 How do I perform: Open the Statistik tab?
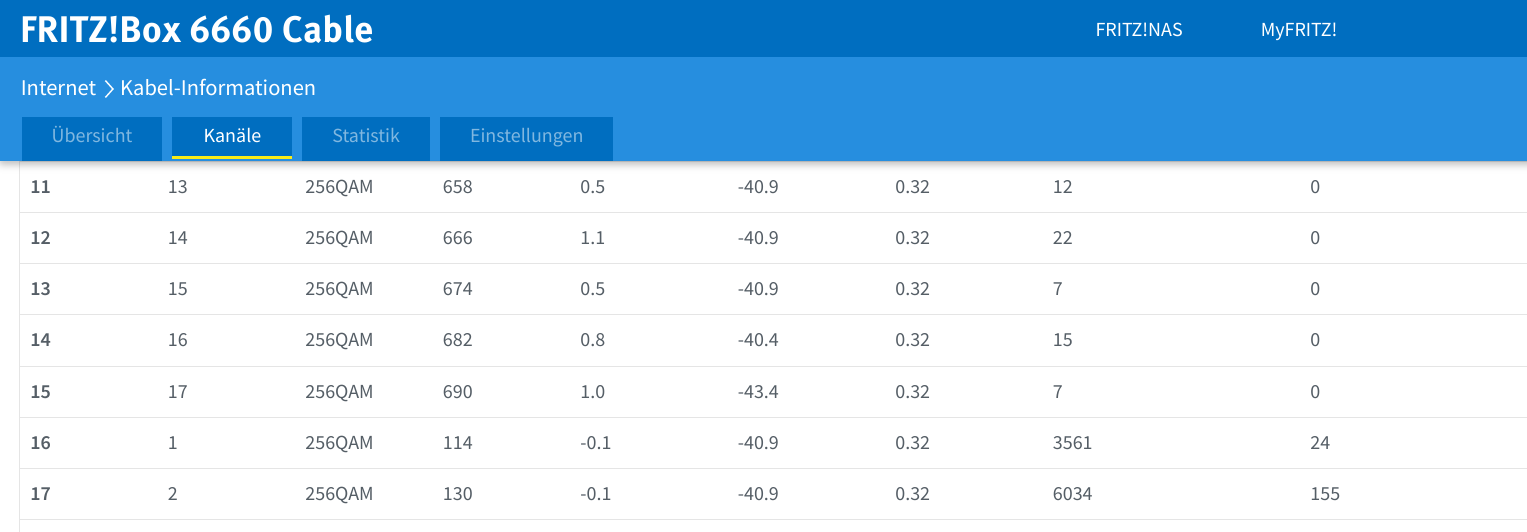point(366,138)
